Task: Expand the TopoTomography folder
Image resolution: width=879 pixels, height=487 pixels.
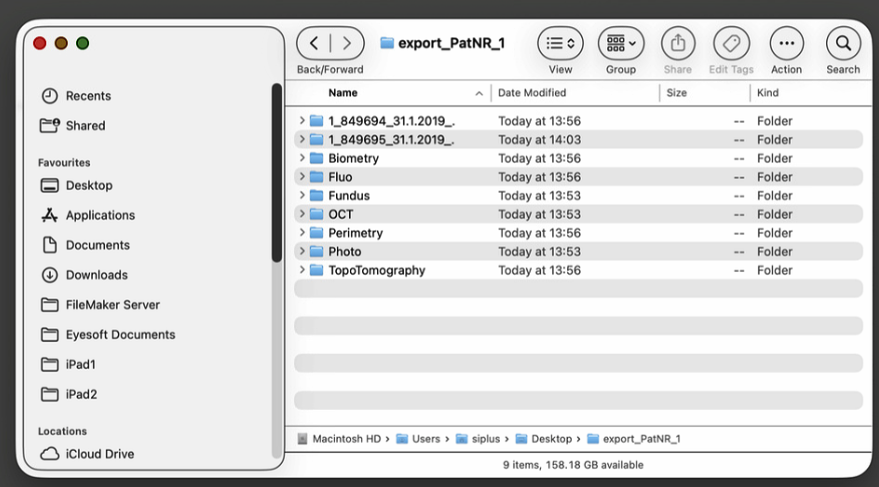Action: (302, 270)
